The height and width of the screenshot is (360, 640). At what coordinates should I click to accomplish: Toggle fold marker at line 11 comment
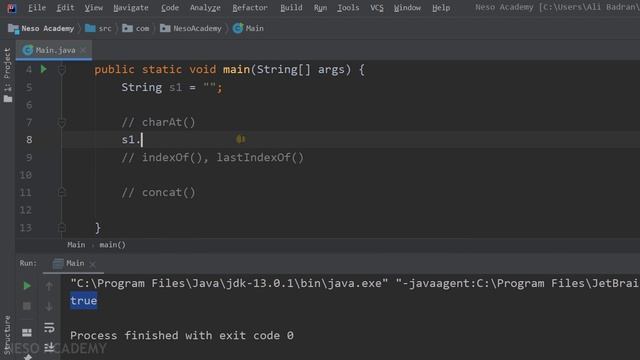(x=62, y=192)
